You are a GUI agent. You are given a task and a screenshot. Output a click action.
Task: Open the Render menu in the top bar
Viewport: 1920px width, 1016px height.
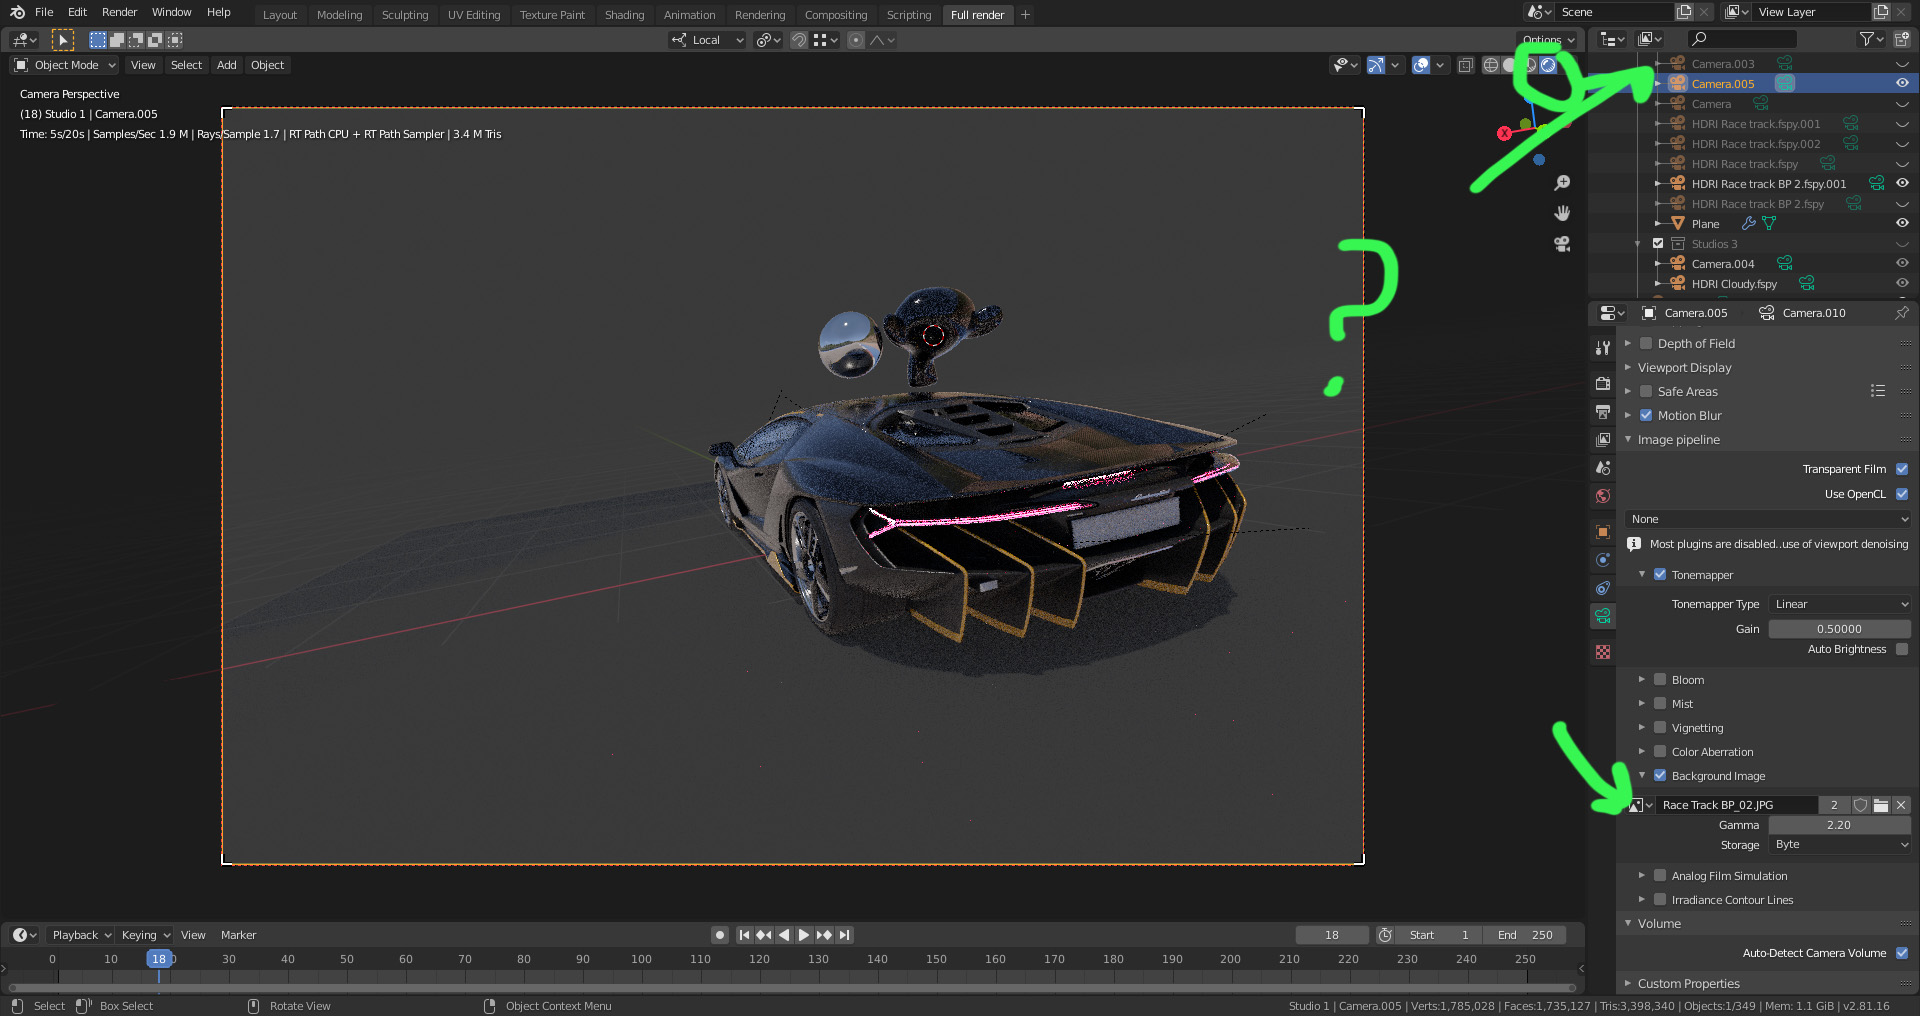[x=119, y=12]
